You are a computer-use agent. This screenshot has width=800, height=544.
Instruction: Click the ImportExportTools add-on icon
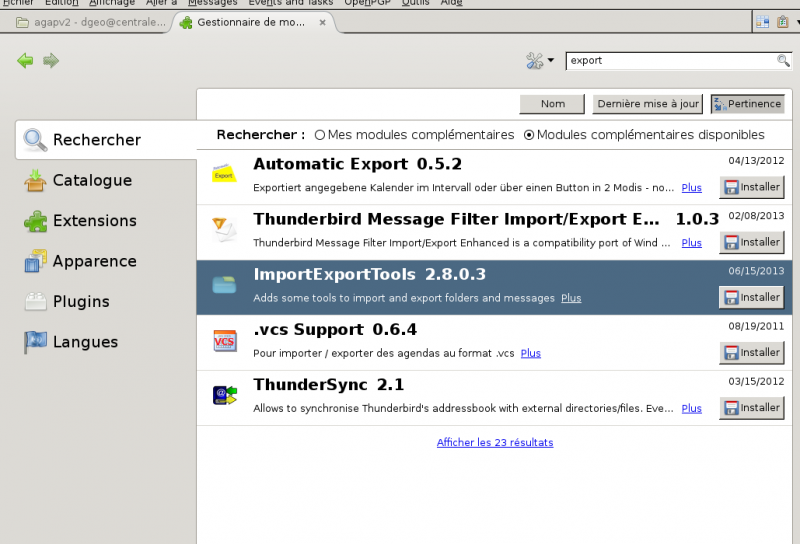click(224, 285)
